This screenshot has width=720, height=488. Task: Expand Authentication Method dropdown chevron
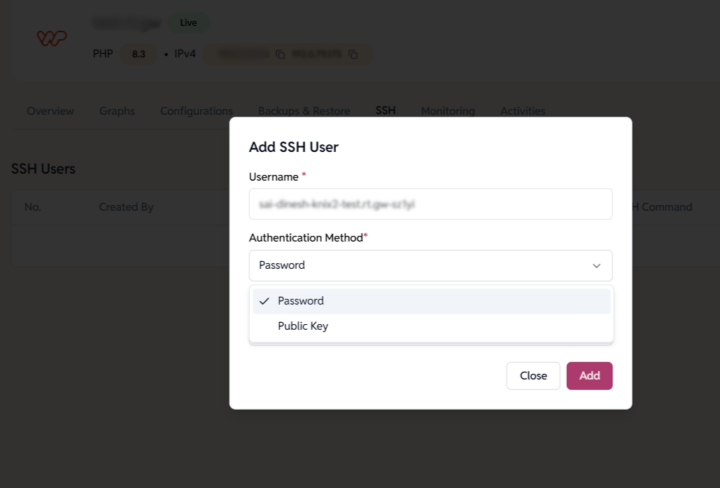tap(596, 266)
